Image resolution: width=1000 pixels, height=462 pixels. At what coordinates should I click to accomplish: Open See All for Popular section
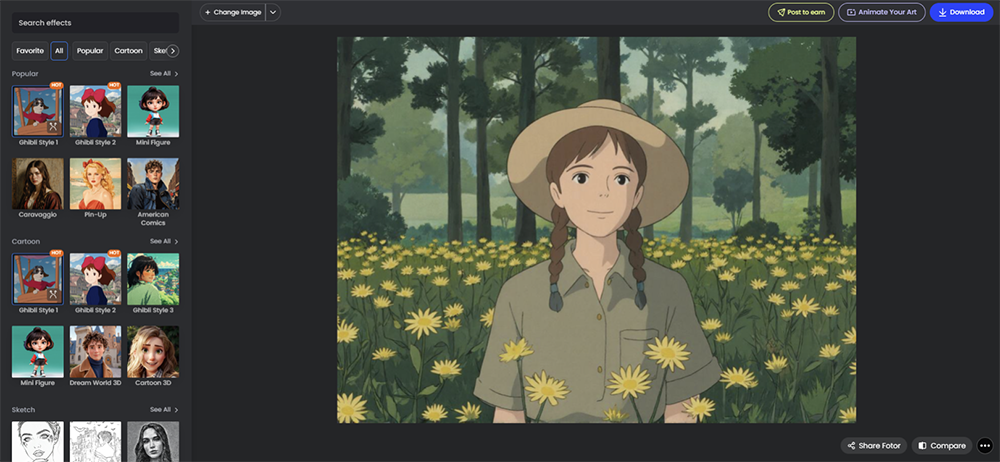tap(164, 73)
